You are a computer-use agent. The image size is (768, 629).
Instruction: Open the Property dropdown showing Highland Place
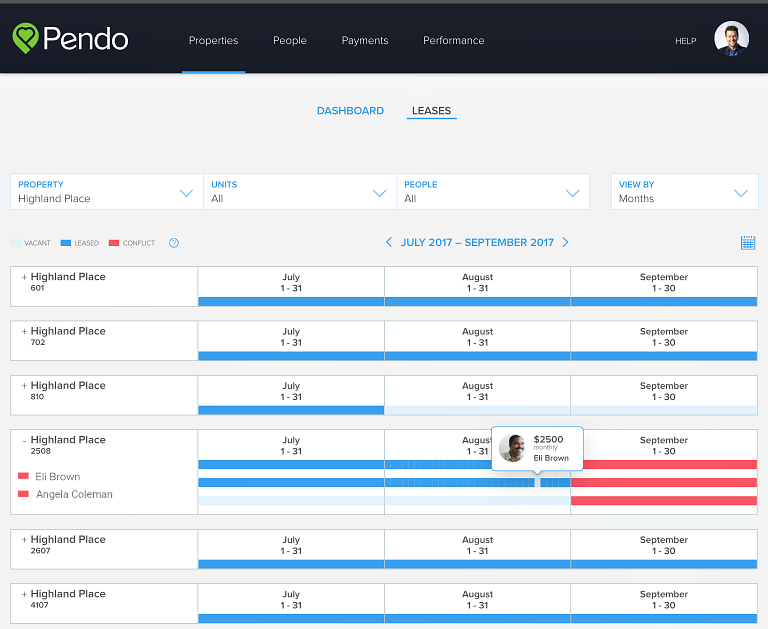tap(107, 192)
